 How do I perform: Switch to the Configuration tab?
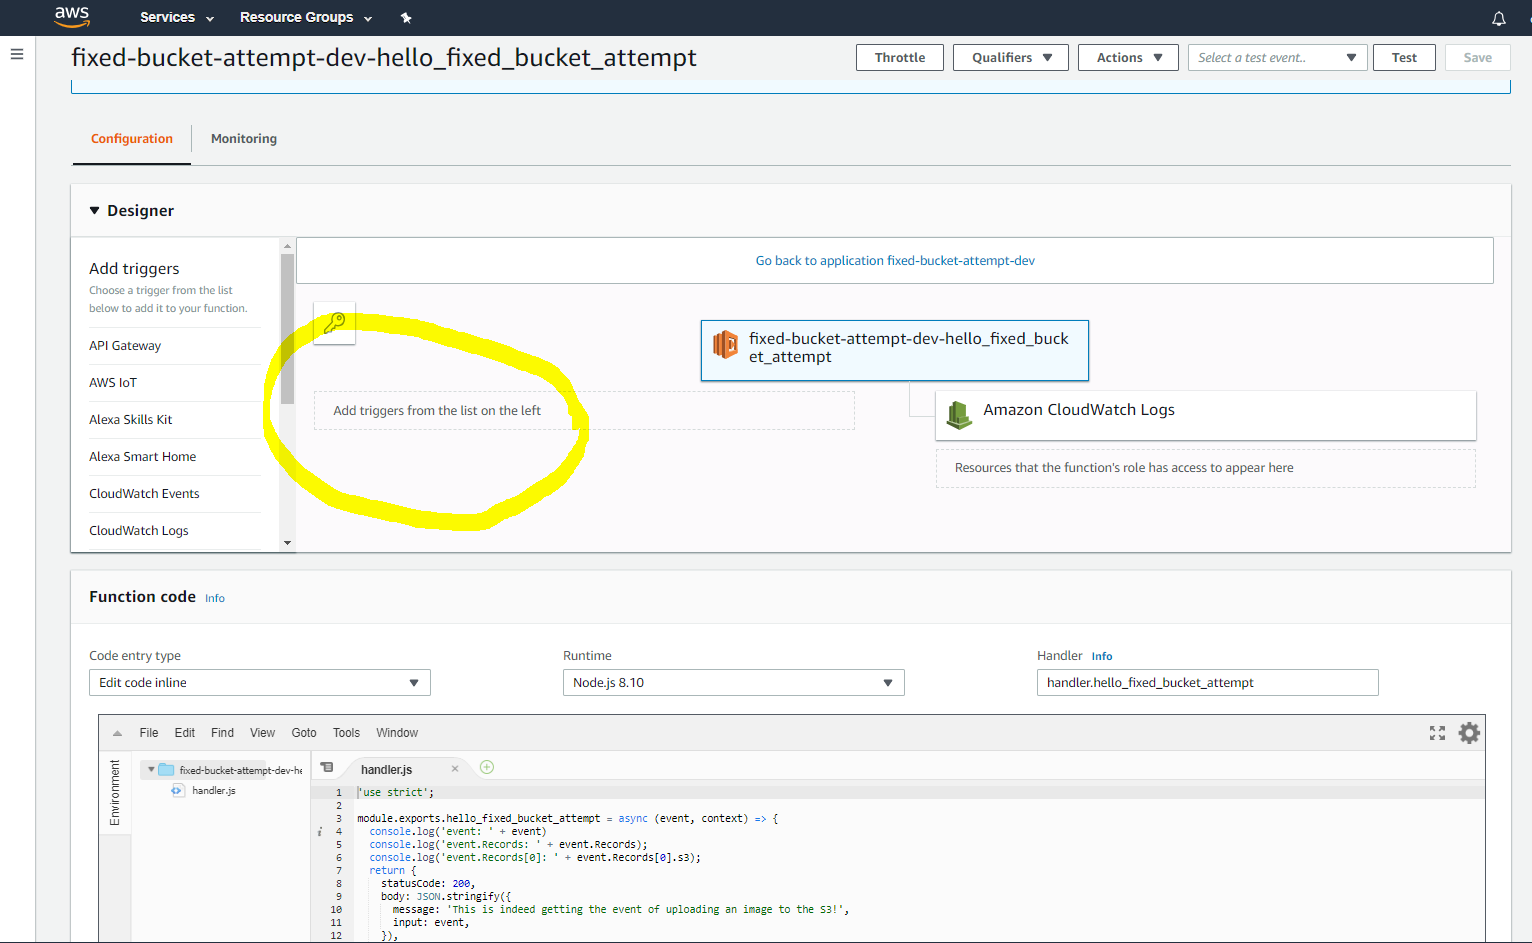pos(132,139)
